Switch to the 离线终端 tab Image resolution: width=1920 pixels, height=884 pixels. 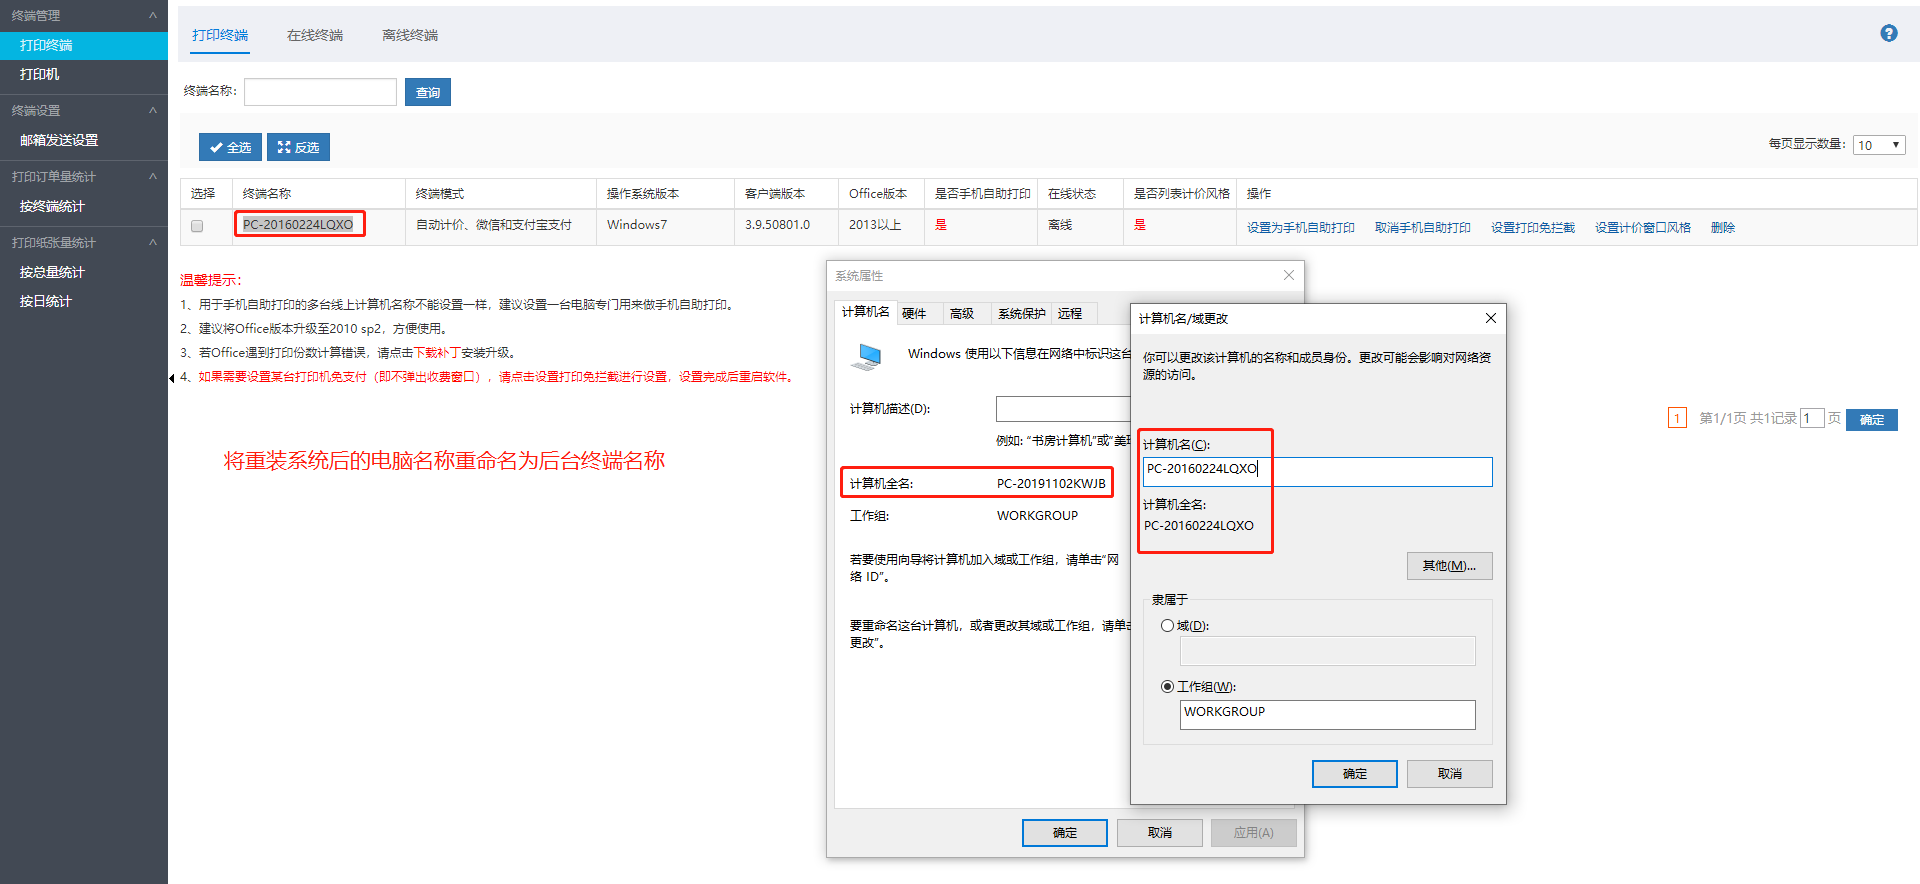click(x=410, y=35)
